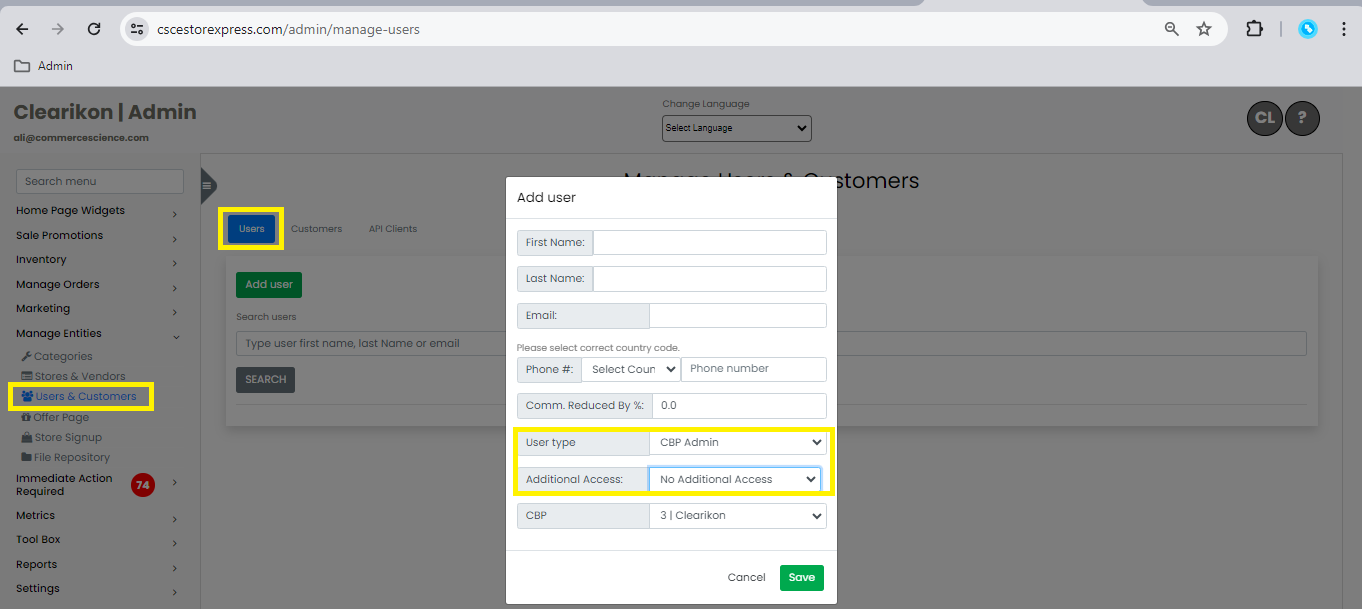Open Stores & Vendors in sidebar

pos(80,377)
